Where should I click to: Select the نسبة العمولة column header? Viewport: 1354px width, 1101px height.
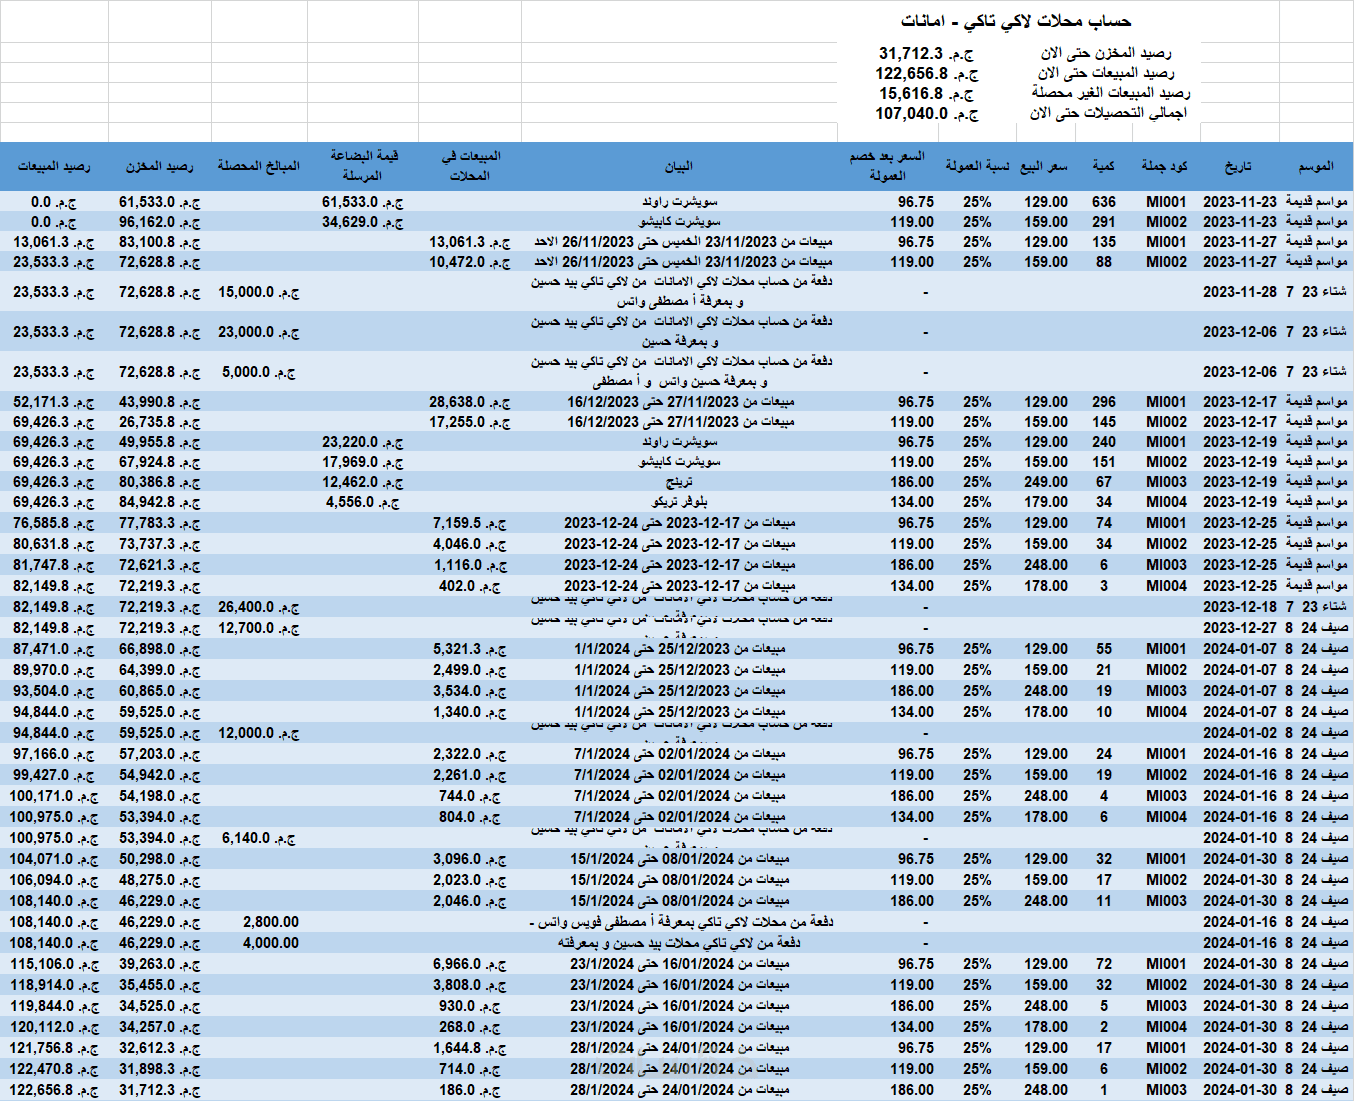(977, 166)
